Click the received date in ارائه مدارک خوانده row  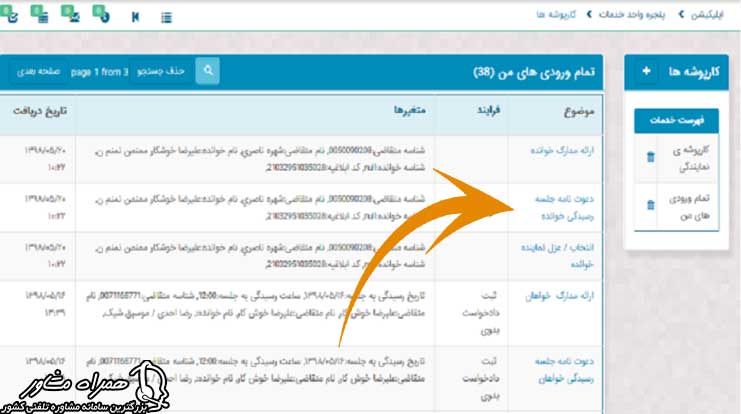click(45, 158)
